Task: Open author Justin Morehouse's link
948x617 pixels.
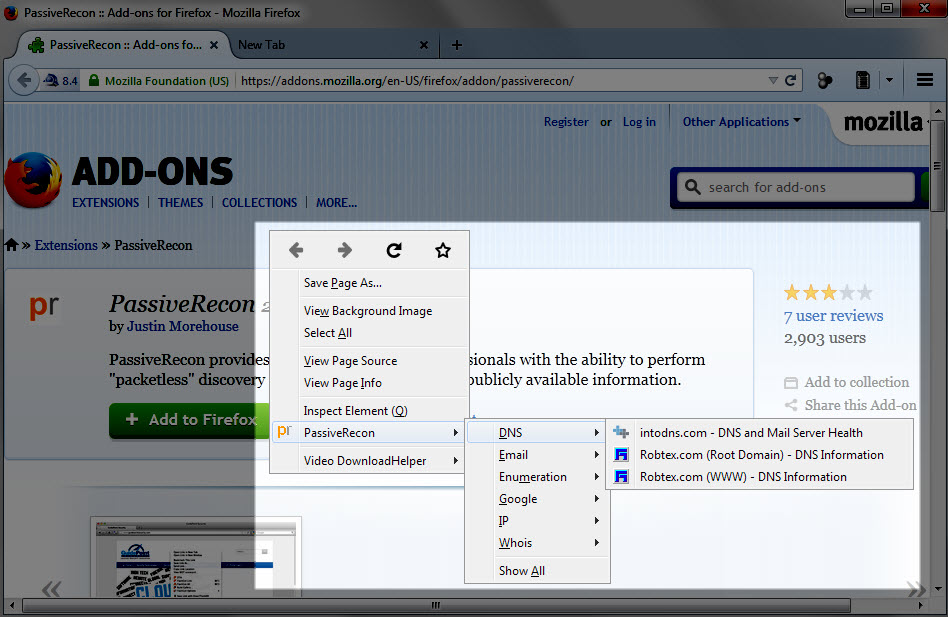Action: (183, 326)
